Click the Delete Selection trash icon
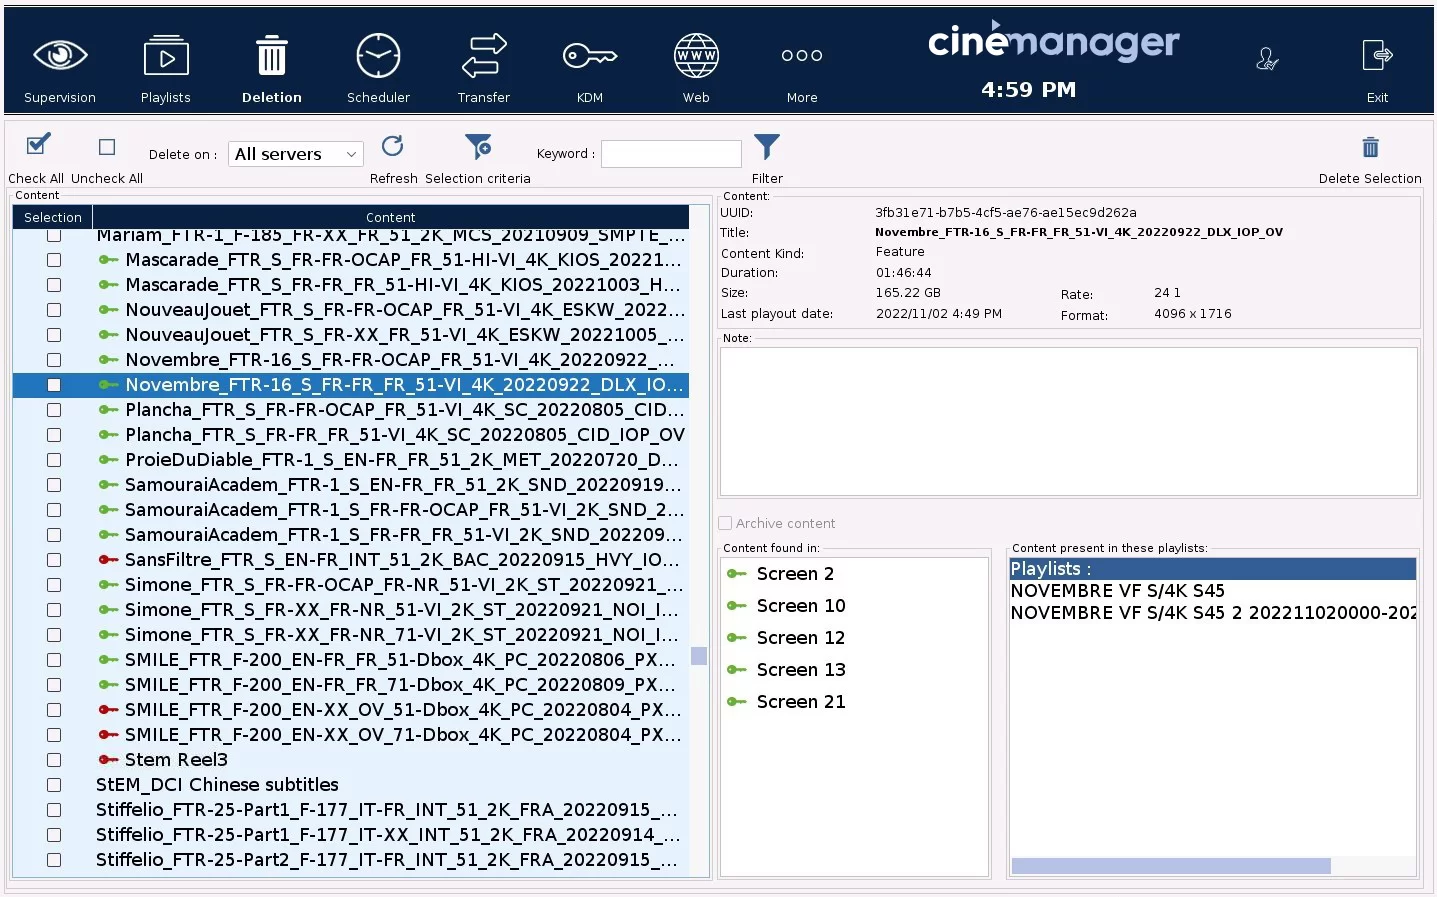The width and height of the screenshot is (1437, 897). click(1370, 148)
